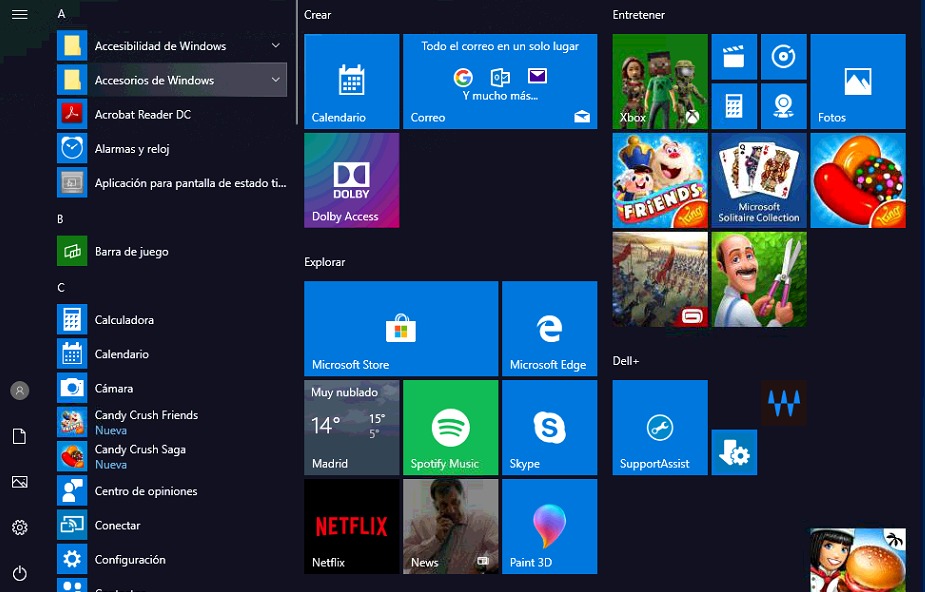Click the Entretener group heading
Screen dimensions: 925x592
click(x=638, y=15)
